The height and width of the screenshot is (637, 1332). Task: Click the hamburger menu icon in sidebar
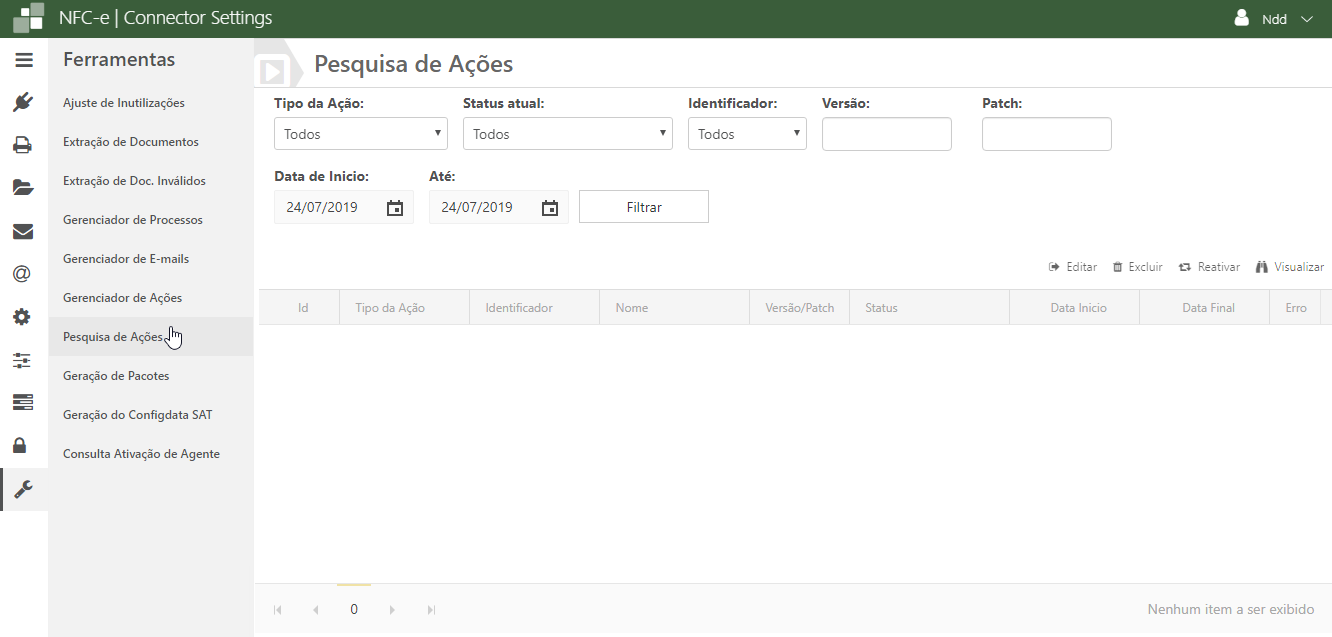coord(24,60)
